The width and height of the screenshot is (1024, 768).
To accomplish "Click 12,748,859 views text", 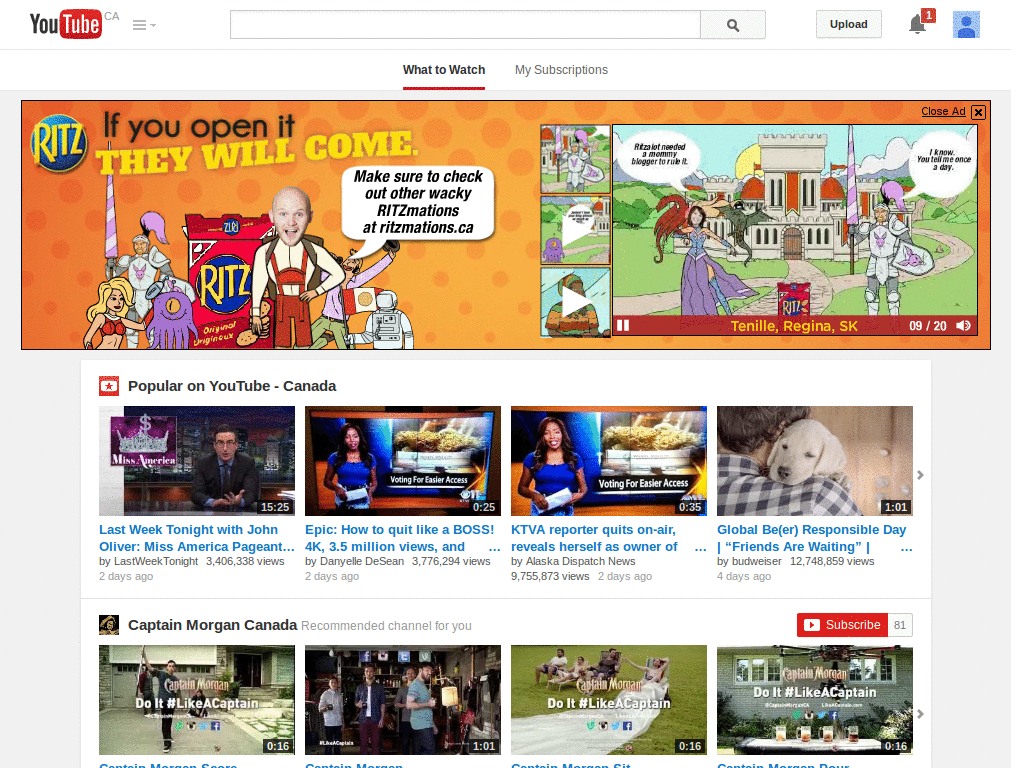I will [x=832, y=562].
